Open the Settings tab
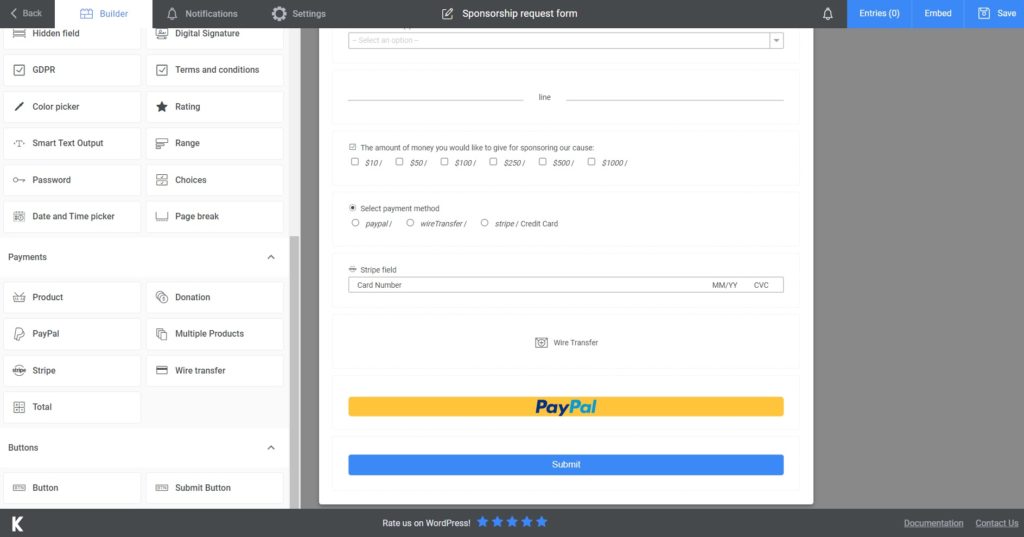The height and width of the screenshot is (537, 1024). coord(298,14)
